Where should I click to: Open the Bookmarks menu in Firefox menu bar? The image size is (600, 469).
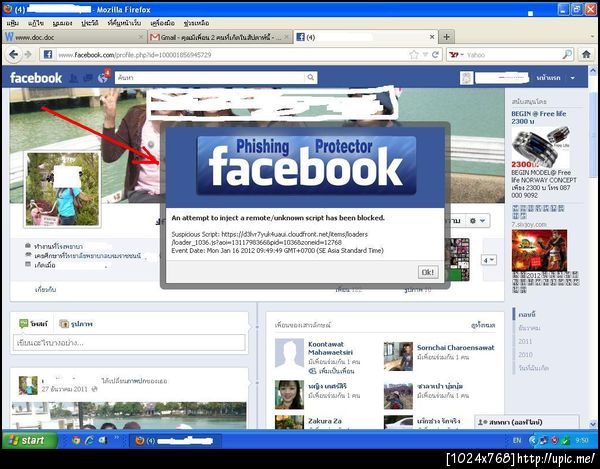coord(124,23)
